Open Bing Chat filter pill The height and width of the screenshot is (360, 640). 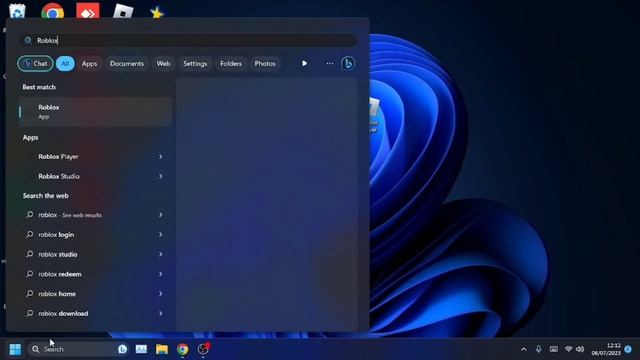click(35, 64)
